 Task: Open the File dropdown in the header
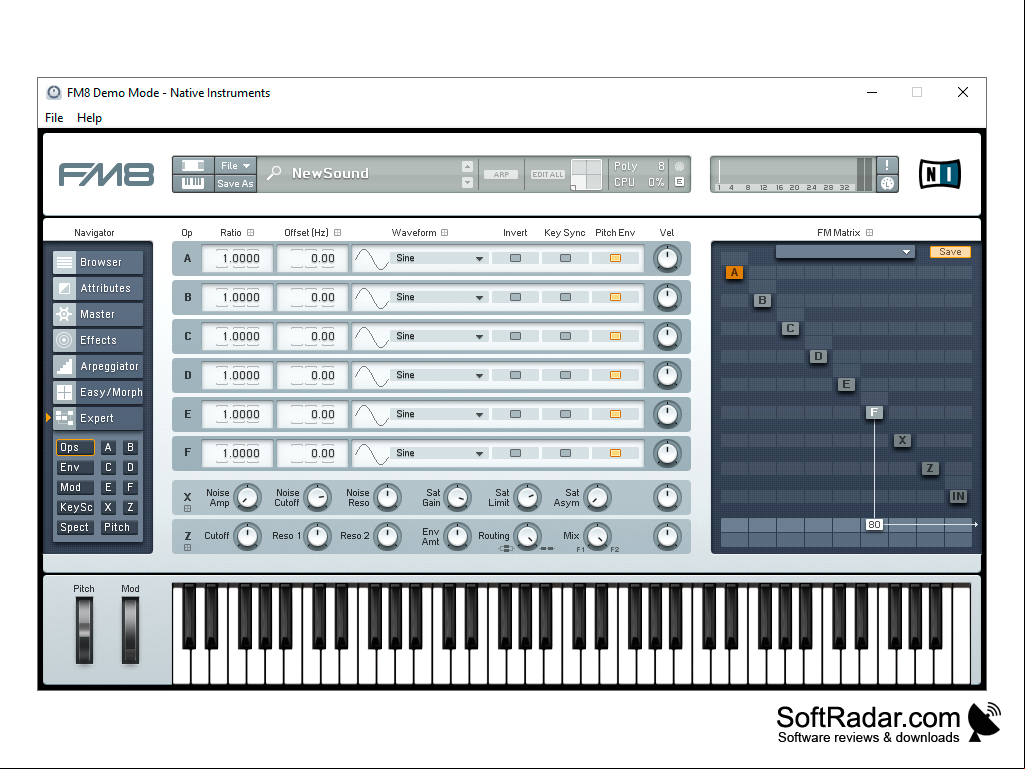coord(235,165)
